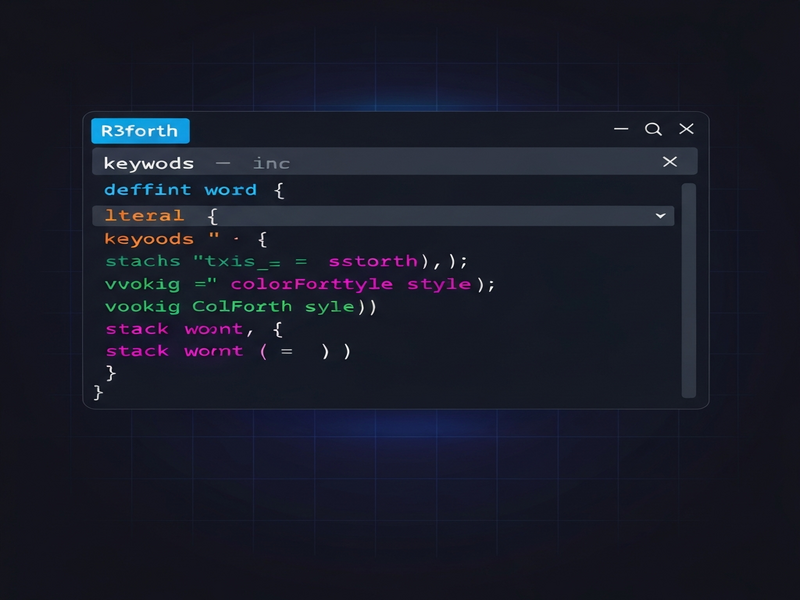
Task: Click the vertical scrollbar of the editor
Action: (x=689, y=290)
